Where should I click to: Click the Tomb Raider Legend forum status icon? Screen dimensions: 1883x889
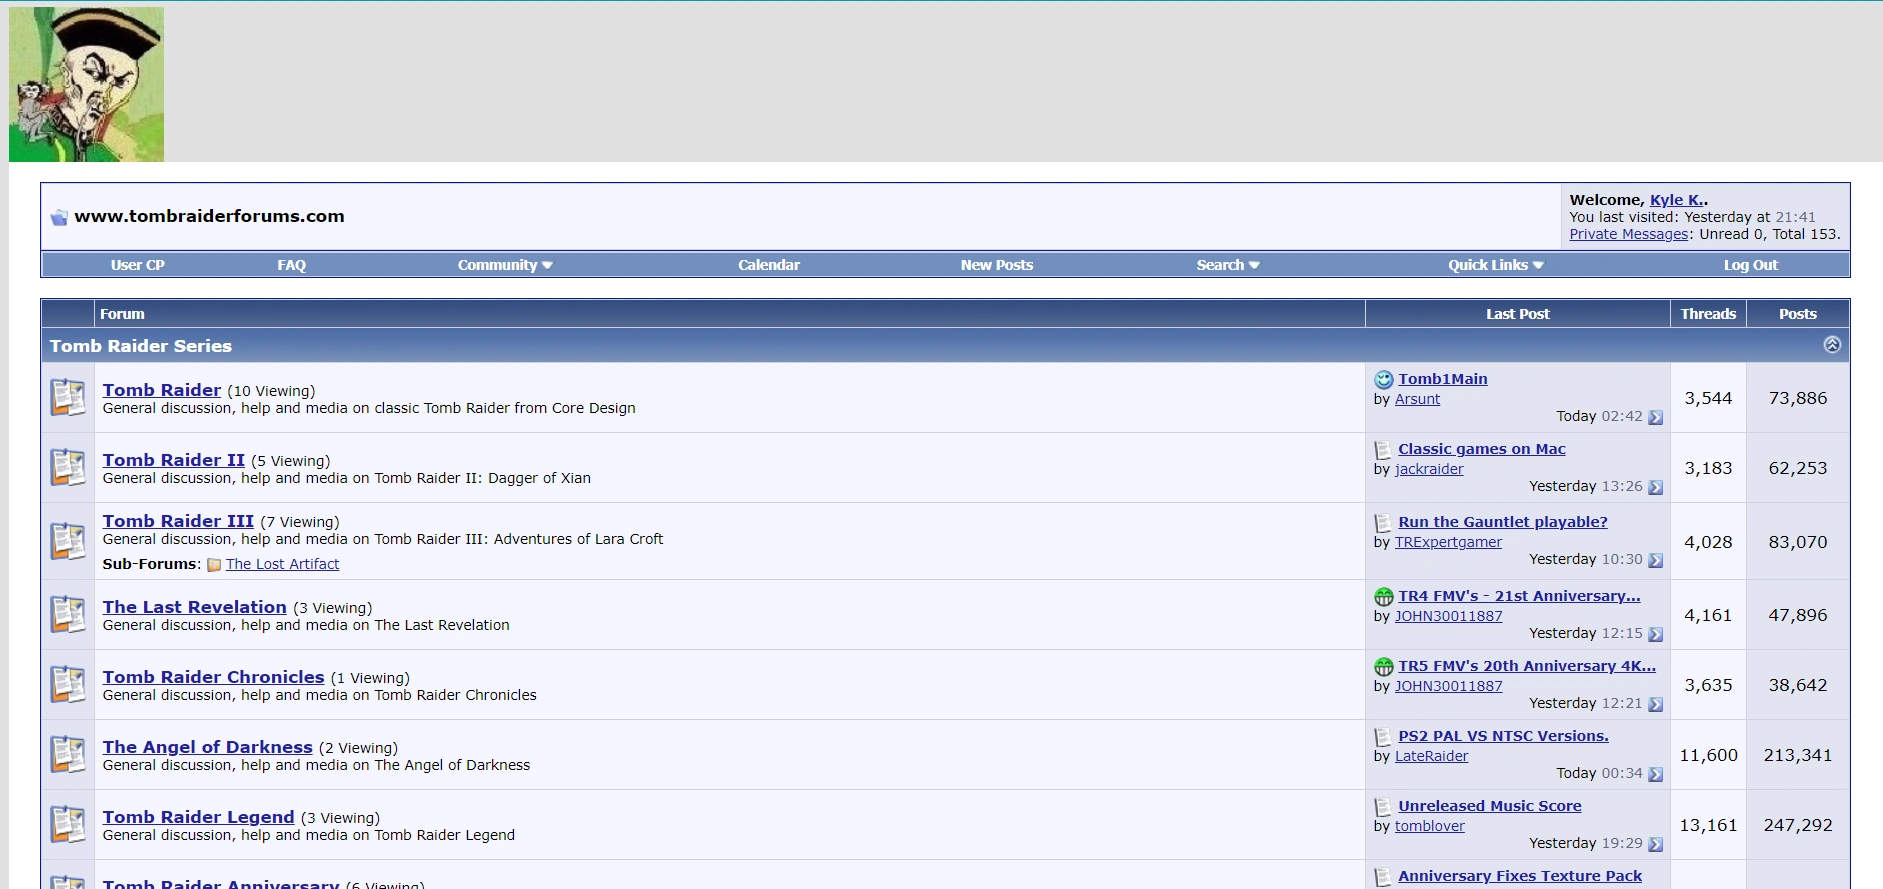pyautogui.click(x=68, y=824)
